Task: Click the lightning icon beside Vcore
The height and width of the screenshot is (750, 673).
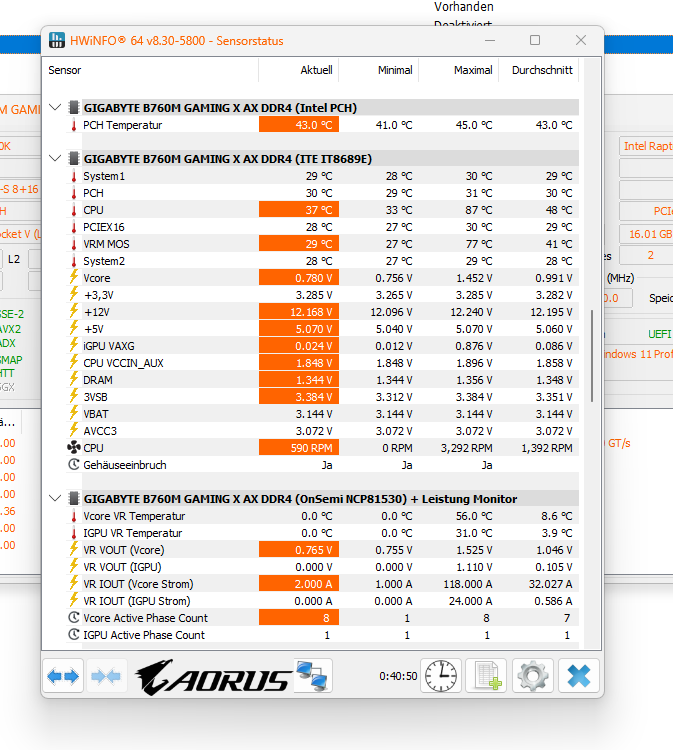Action: [74, 278]
